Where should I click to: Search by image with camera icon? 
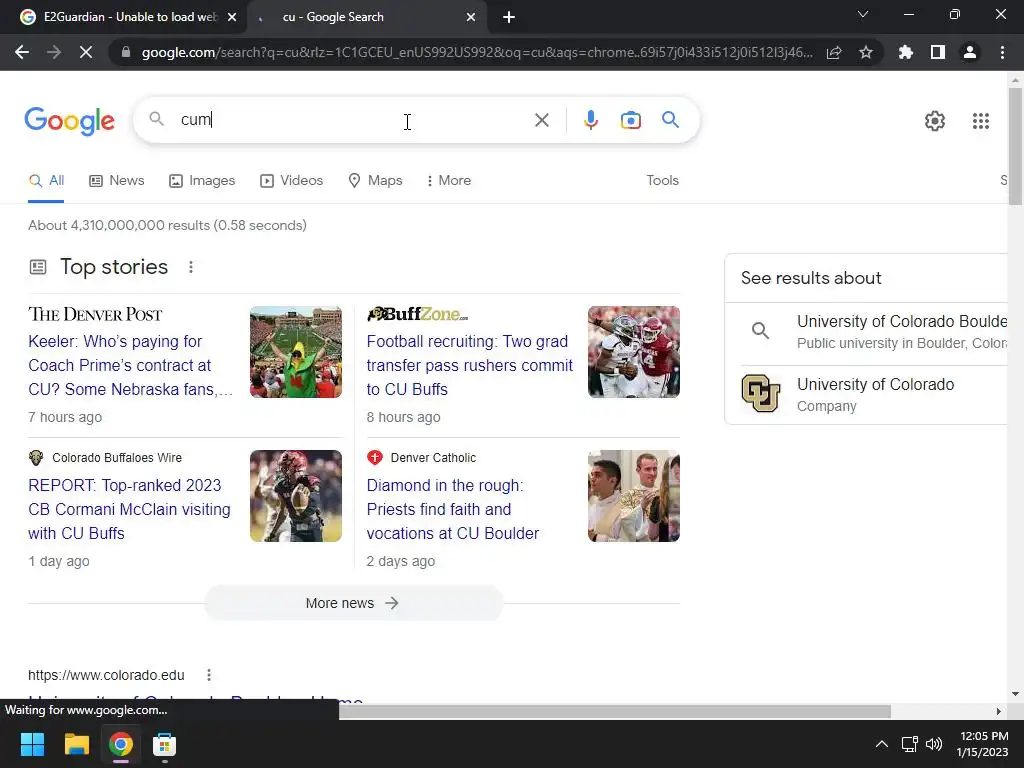coord(631,120)
